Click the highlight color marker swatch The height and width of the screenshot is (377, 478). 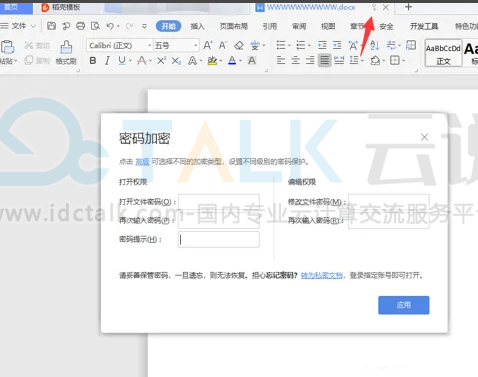[x=212, y=61]
